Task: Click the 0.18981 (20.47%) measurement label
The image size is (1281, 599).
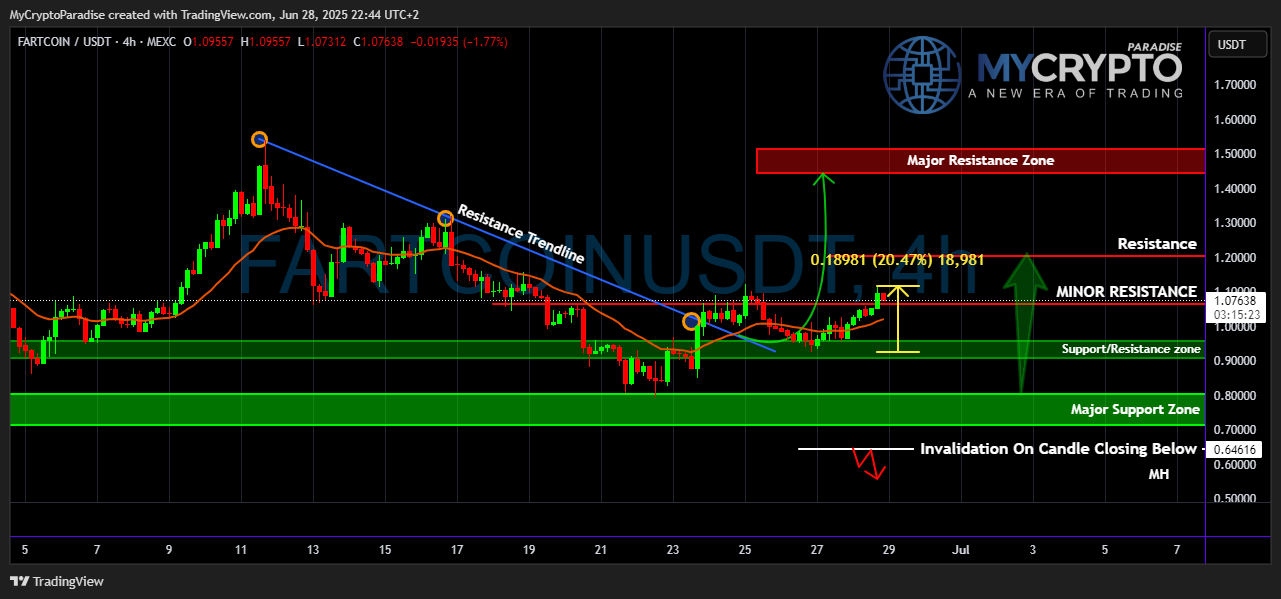Action: [897, 259]
